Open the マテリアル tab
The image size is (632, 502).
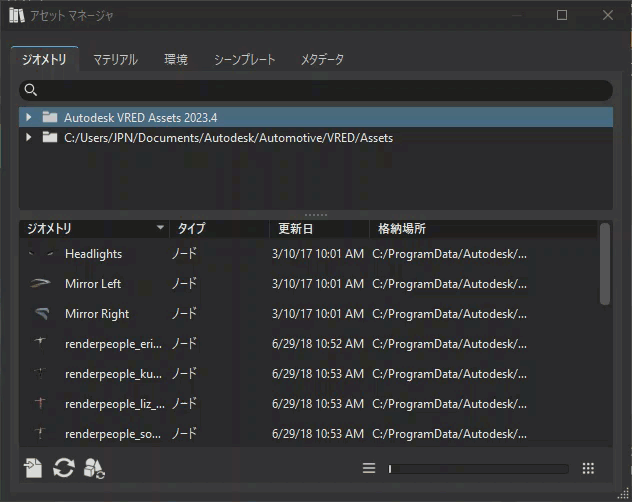pos(115,60)
